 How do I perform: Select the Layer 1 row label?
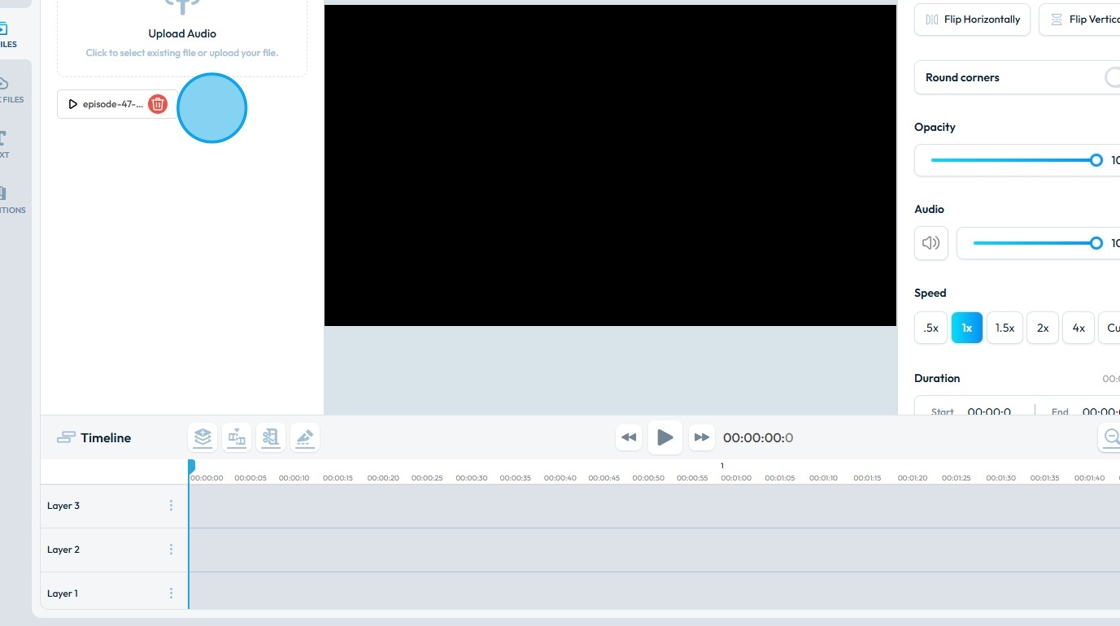[63, 593]
